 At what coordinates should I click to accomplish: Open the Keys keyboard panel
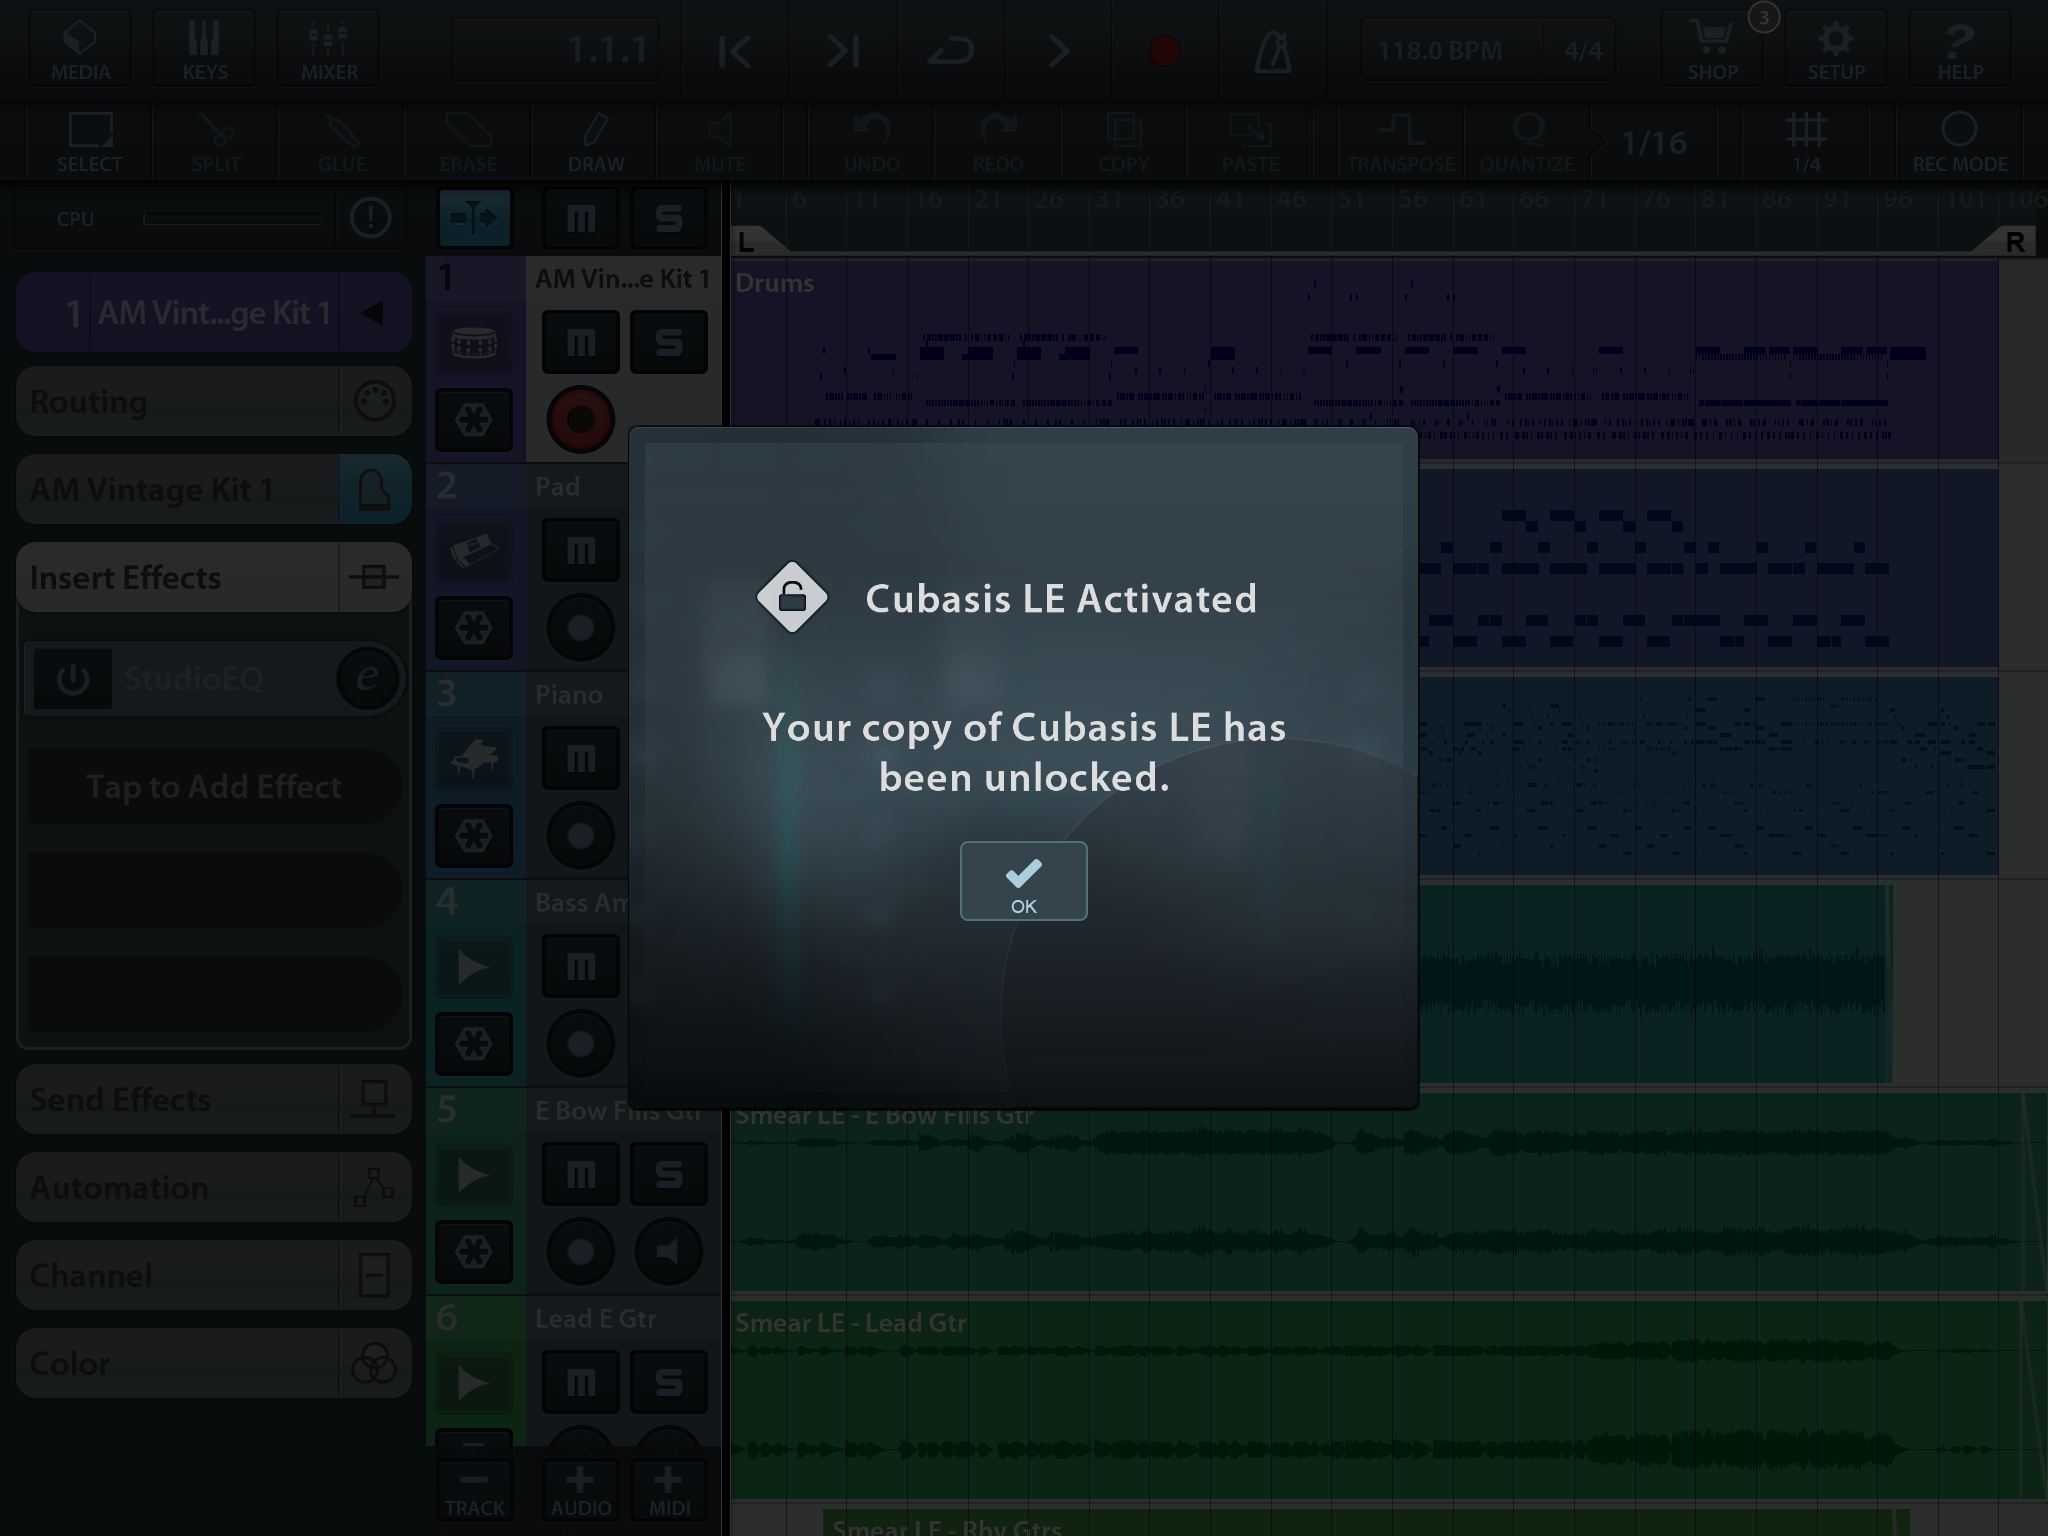pyautogui.click(x=204, y=47)
